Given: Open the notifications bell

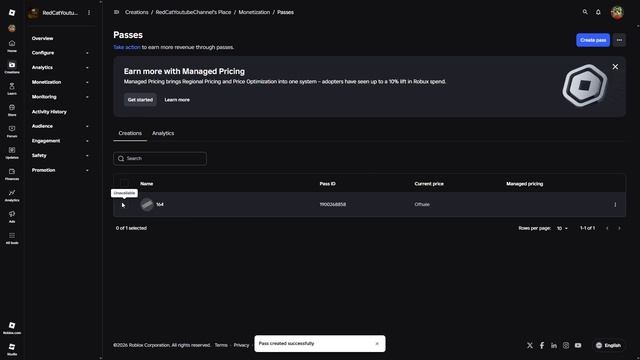Looking at the screenshot, I should (x=598, y=12).
